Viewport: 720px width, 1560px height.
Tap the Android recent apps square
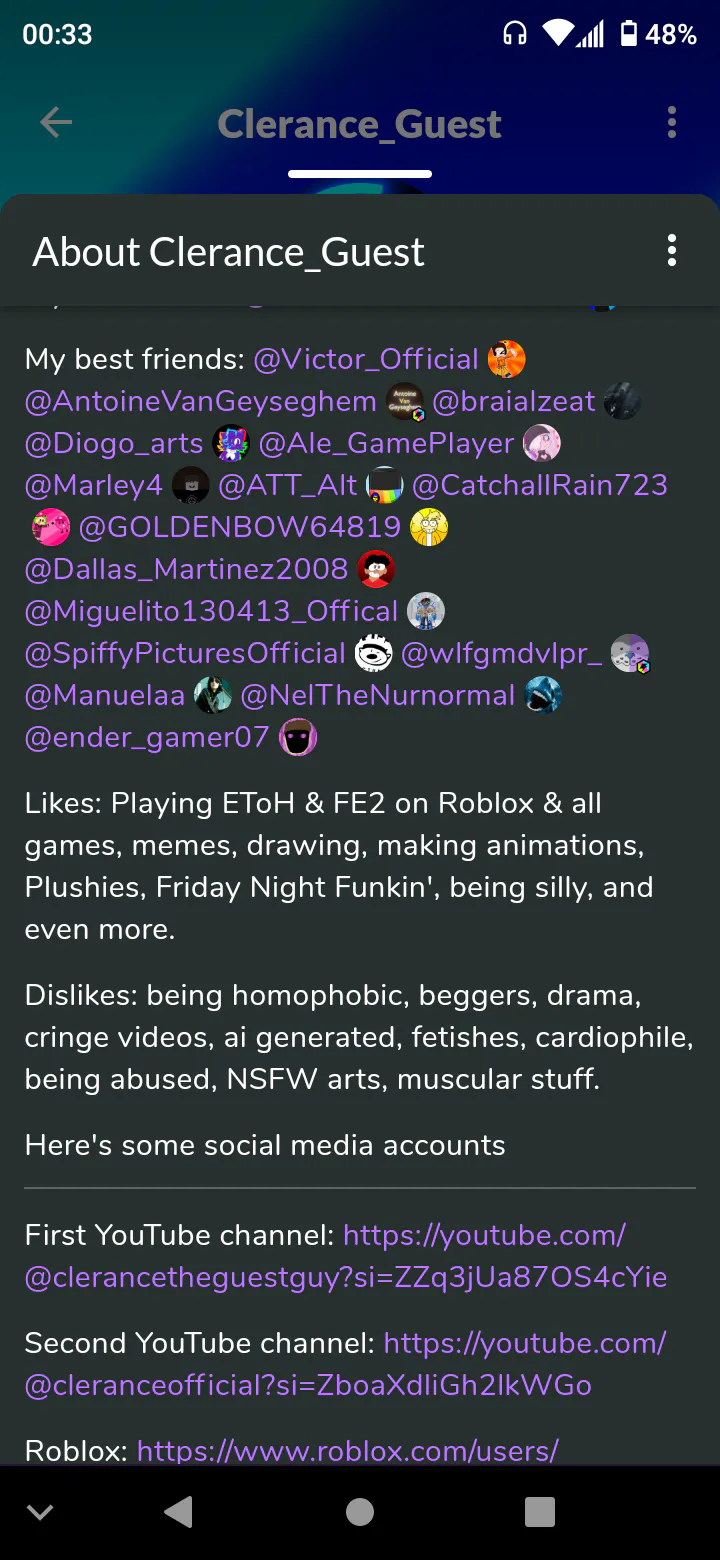[540, 1512]
